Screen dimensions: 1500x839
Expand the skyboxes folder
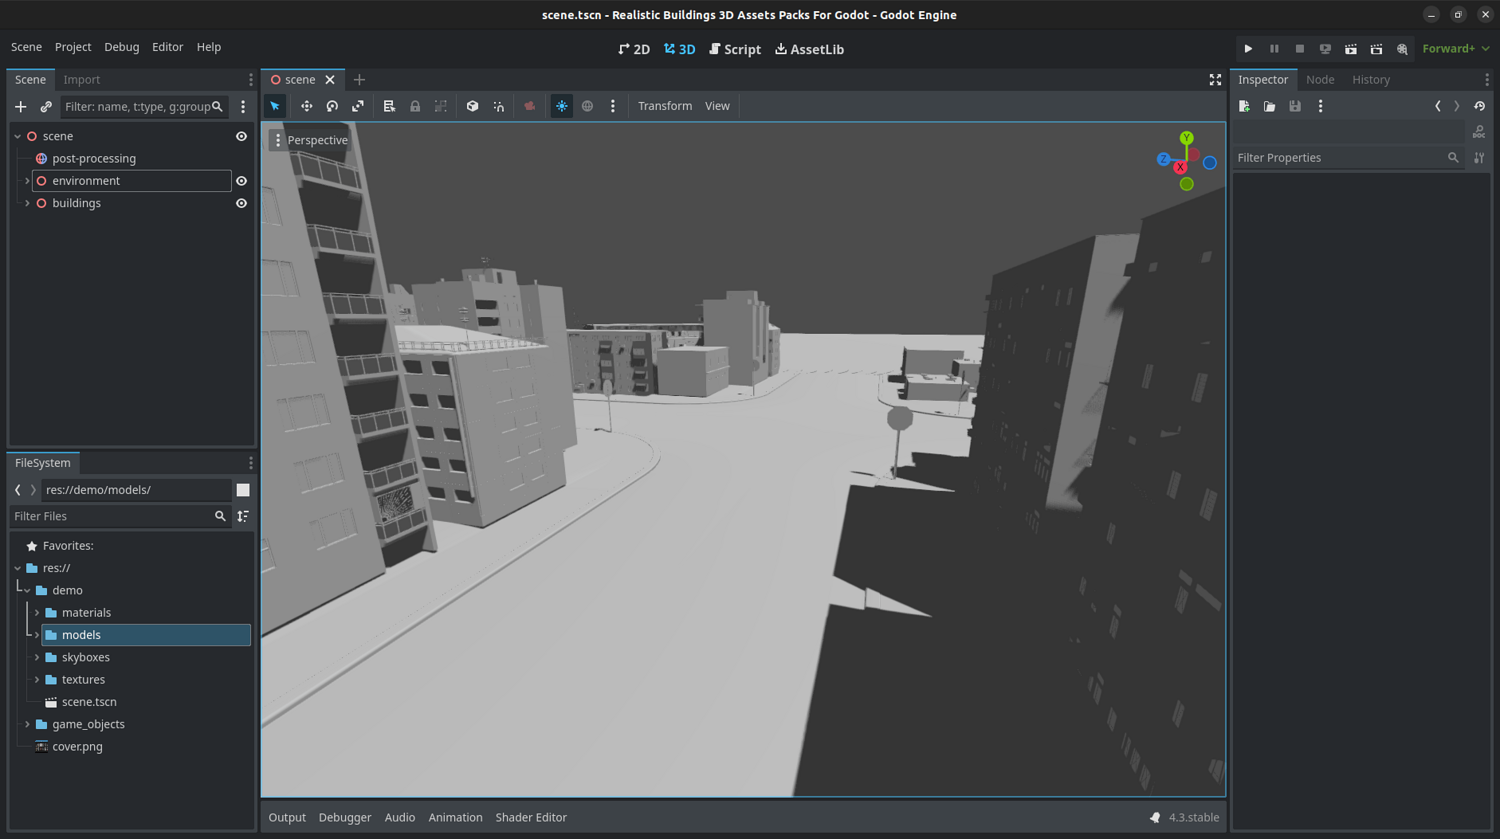pos(37,657)
